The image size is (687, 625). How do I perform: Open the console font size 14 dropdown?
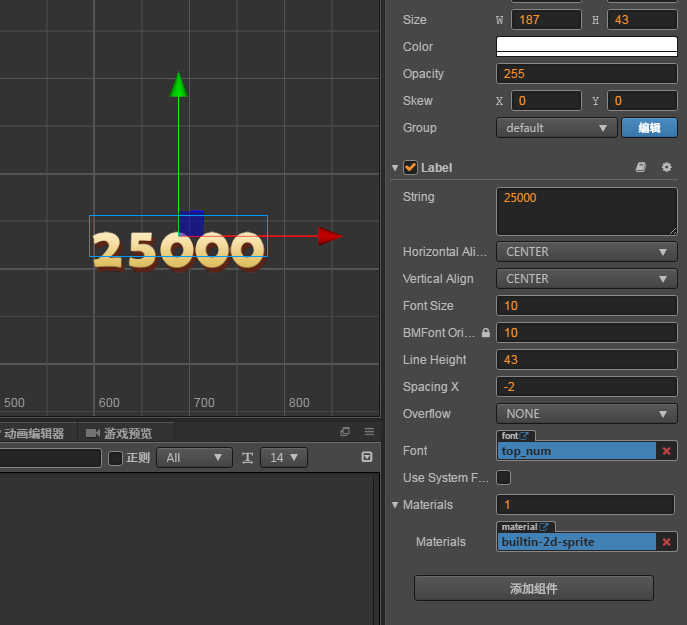283,458
